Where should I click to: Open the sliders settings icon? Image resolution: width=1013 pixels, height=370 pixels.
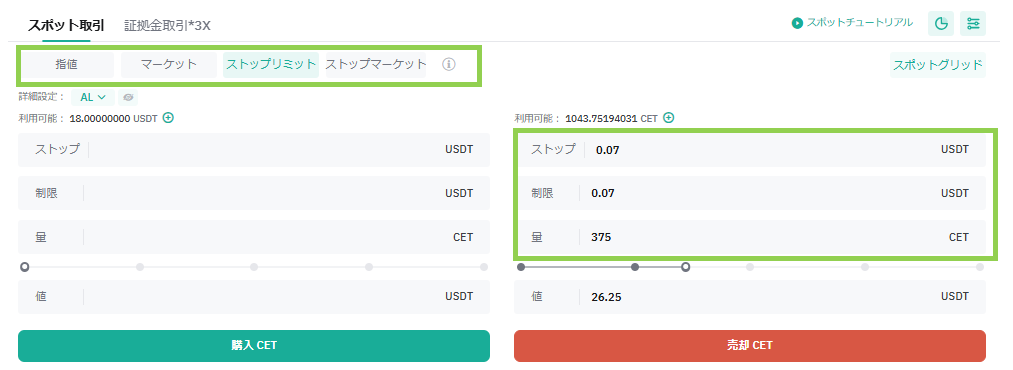pos(973,24)
